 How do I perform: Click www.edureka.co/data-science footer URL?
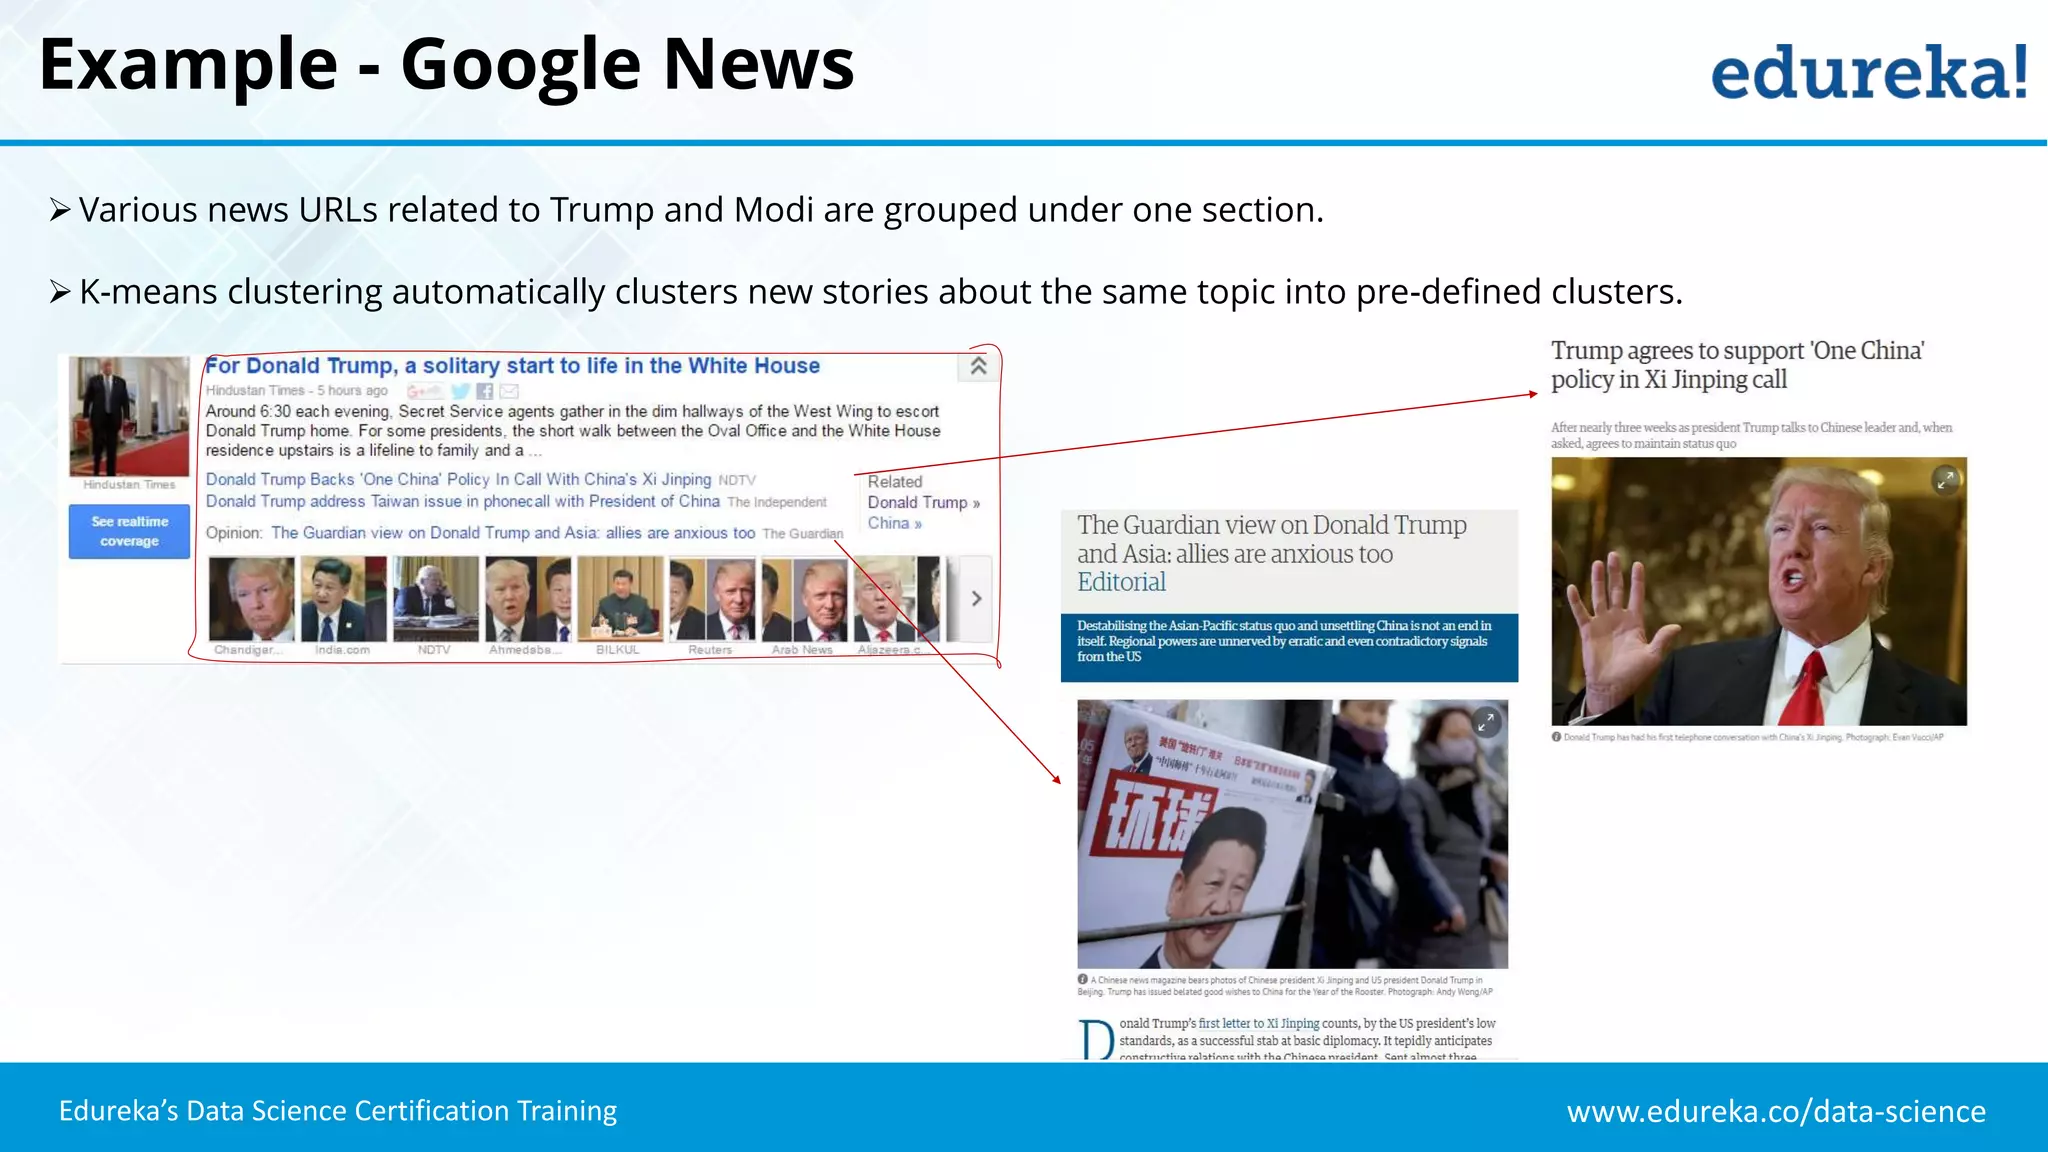(1776, 1111)
